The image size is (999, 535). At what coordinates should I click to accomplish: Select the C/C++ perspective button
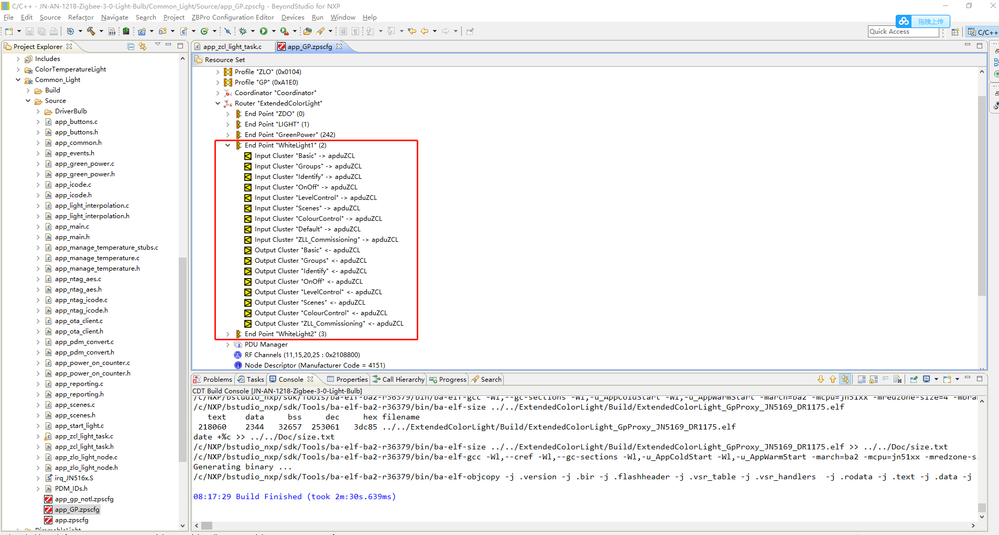coord(982,31)
